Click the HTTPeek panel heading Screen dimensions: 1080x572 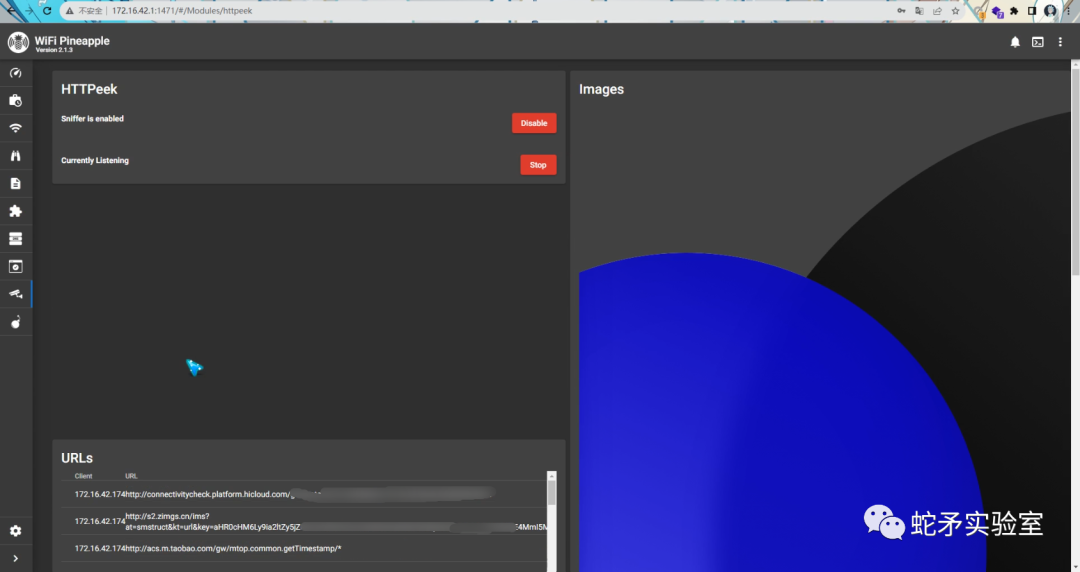click(89, 89)
